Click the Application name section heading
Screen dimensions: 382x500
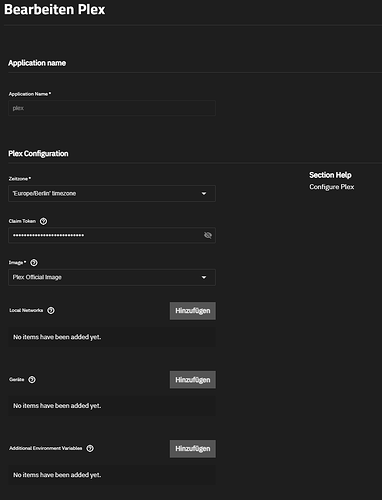click(37, 63)
